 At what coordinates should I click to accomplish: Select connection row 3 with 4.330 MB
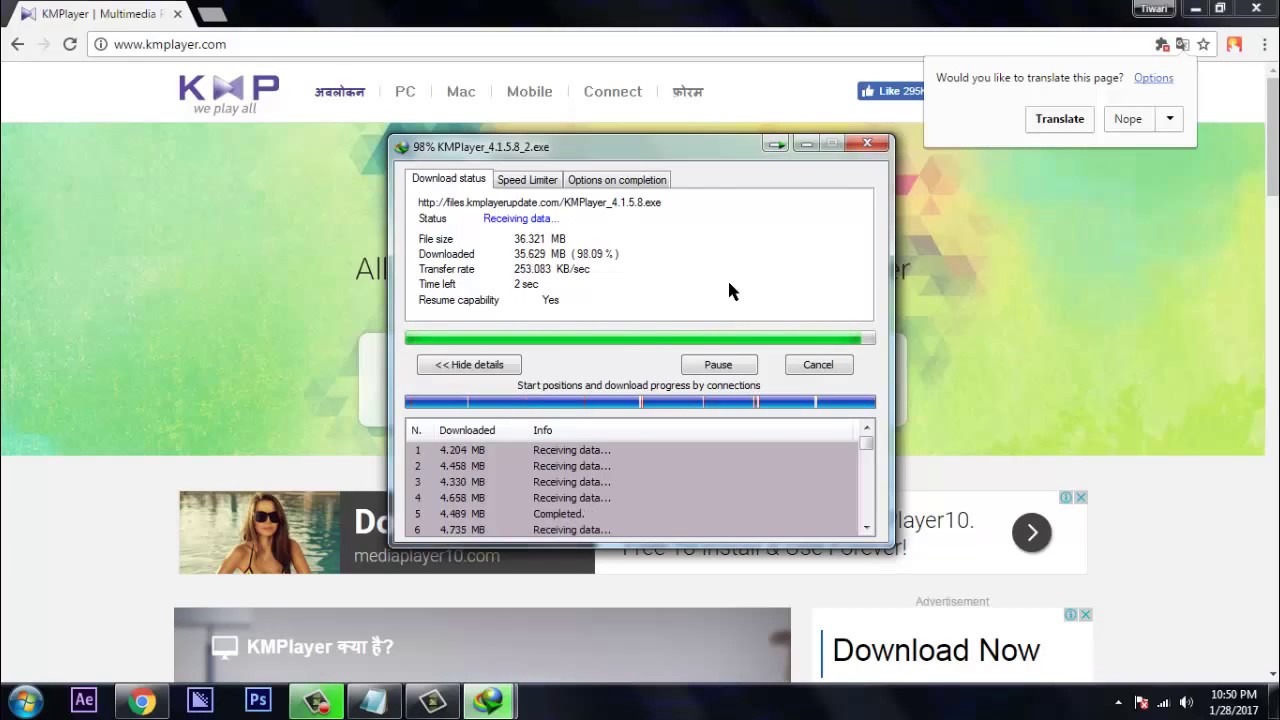click(x=632, y=482)
